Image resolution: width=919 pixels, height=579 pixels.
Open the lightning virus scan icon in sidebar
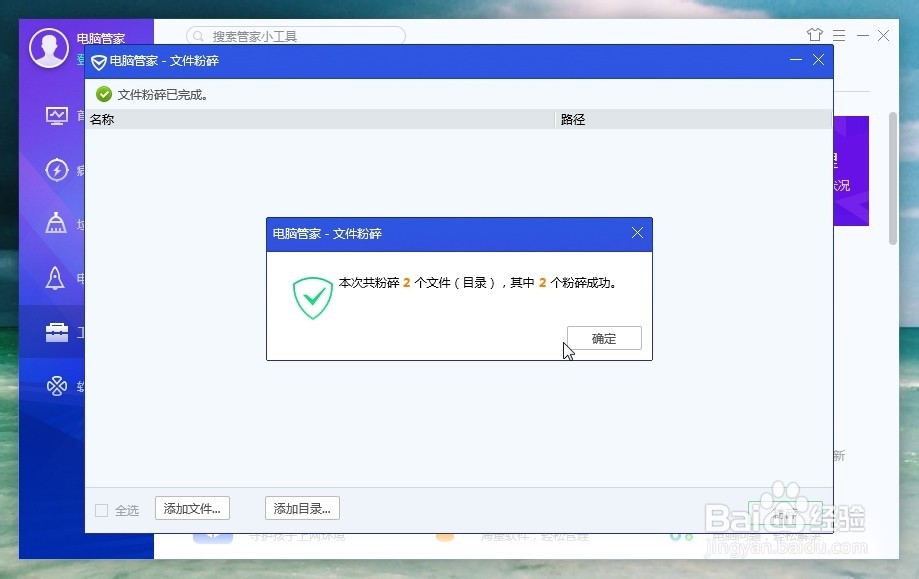pos(57,170)
